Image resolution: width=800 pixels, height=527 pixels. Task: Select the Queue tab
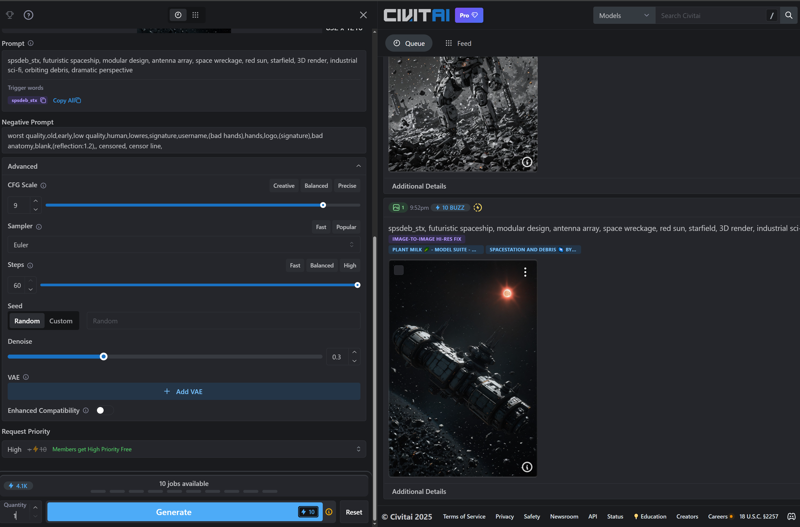pos(410,43)
